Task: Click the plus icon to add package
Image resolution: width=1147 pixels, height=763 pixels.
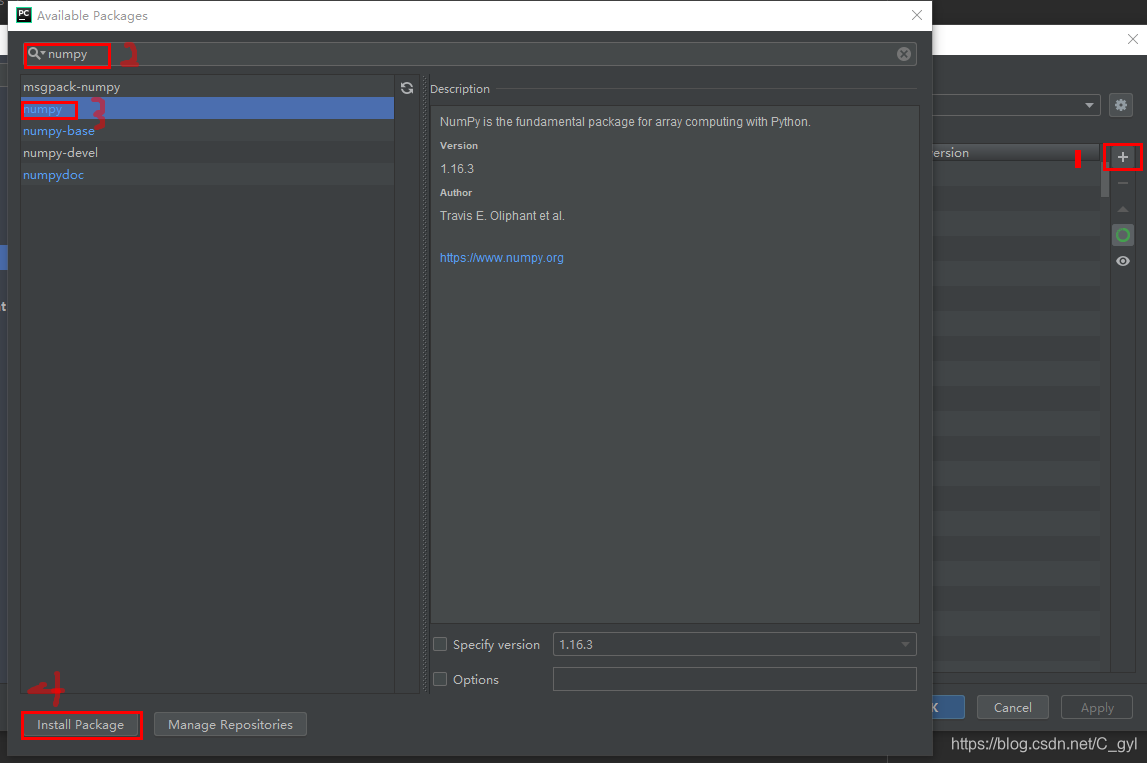Action: click(x=1123, y=157)
